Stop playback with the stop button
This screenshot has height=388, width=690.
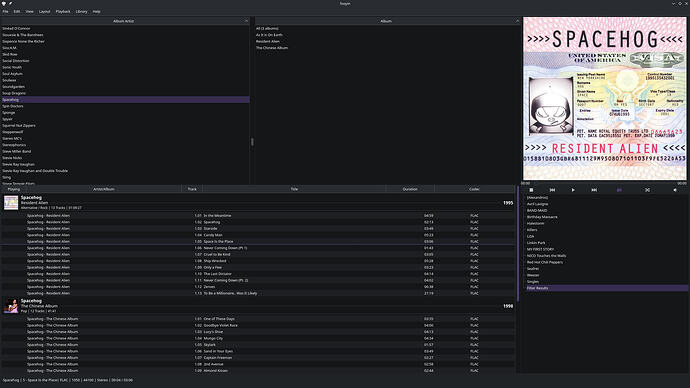pos(531,190)
